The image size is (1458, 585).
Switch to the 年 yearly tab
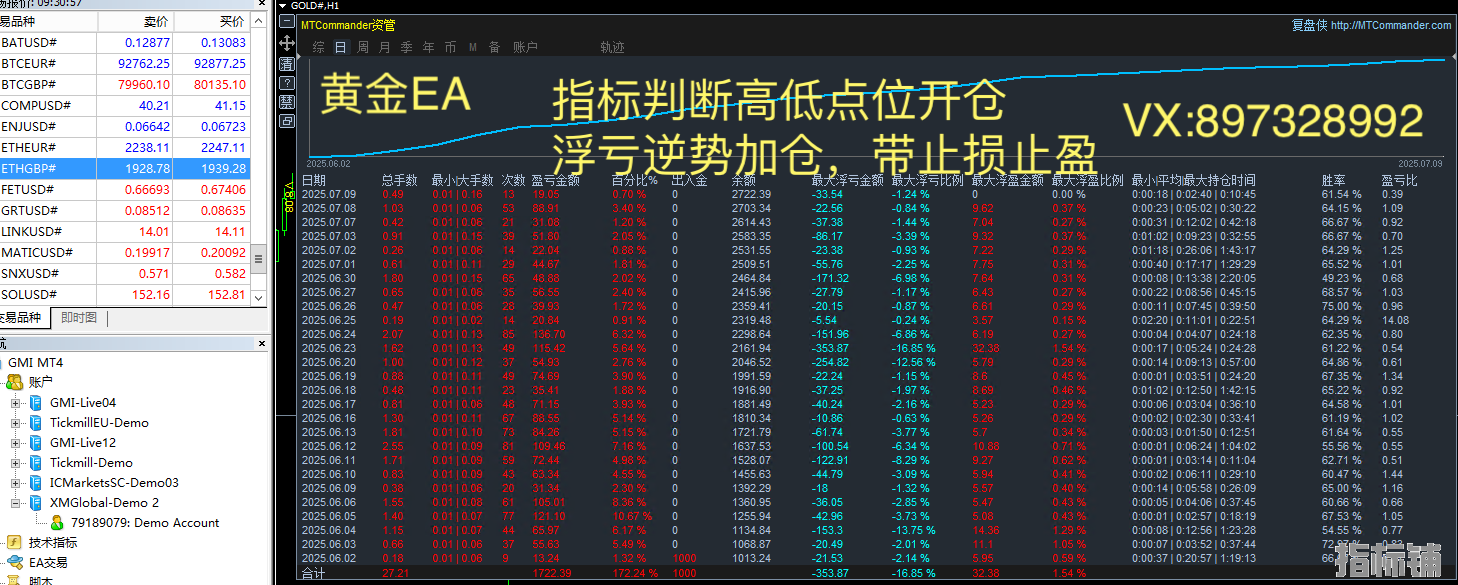click(x=428, y=47)
